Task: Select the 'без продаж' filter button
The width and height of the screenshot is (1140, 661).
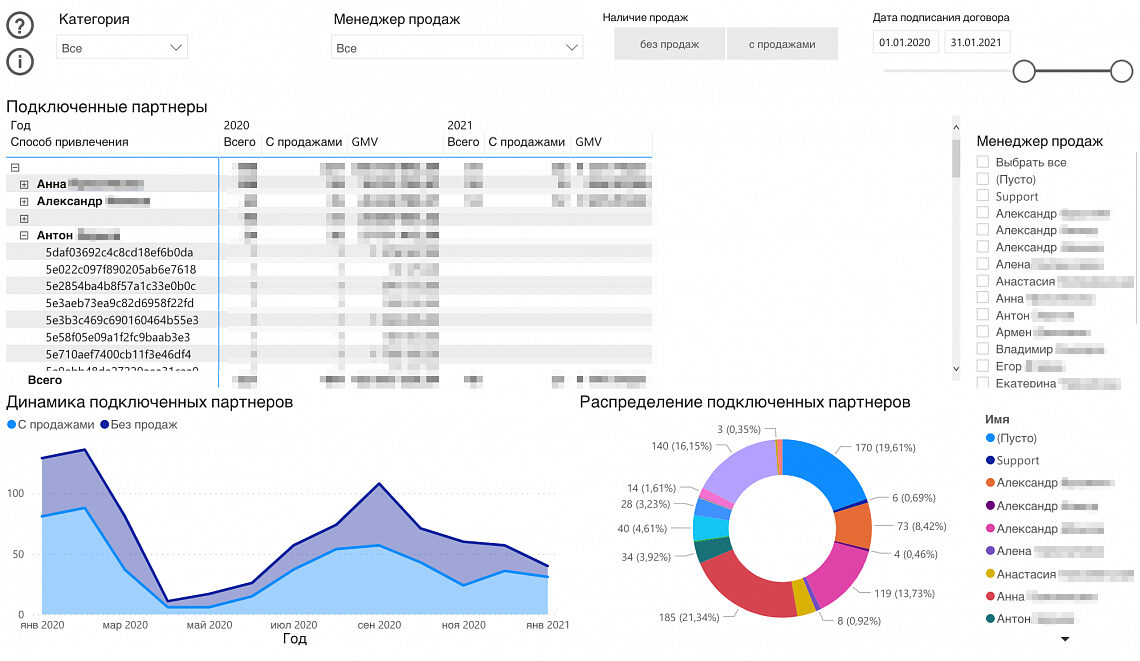Action: 669,44
